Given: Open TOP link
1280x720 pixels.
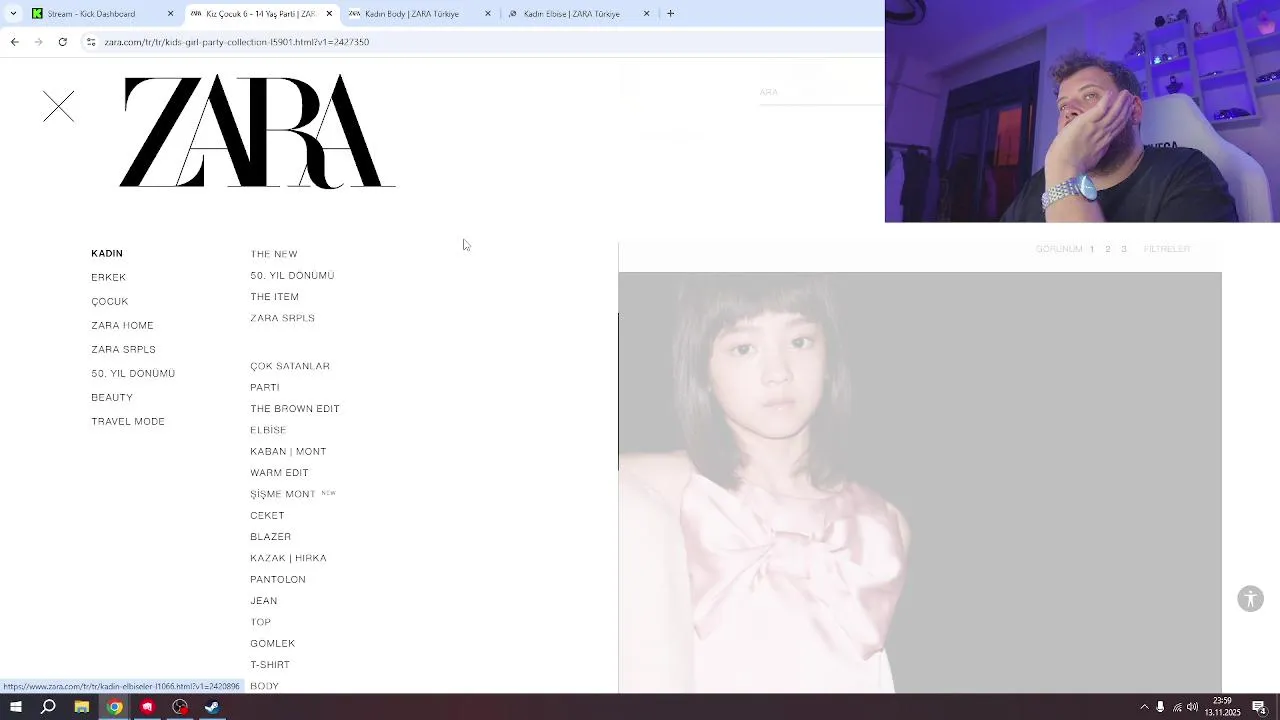Looking at the screenshot, I should pyautogui.click(x=260, y=622).
